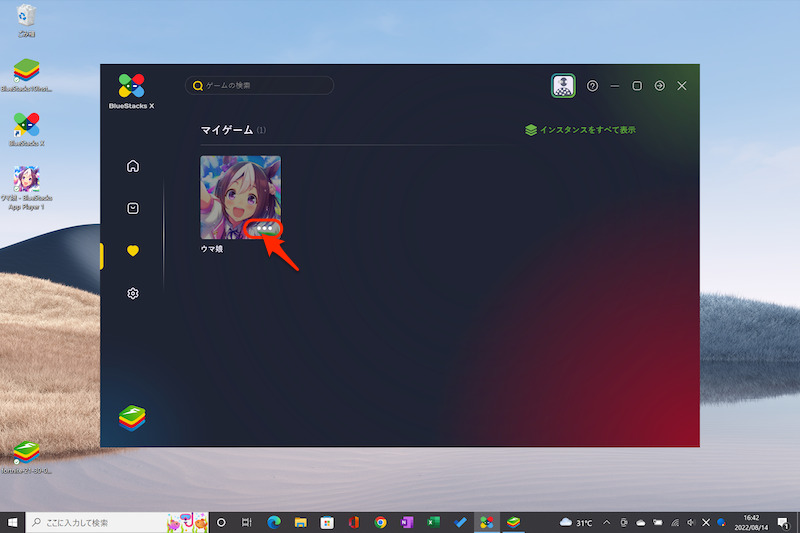Open the help question mark icon

tap(592, 86)
